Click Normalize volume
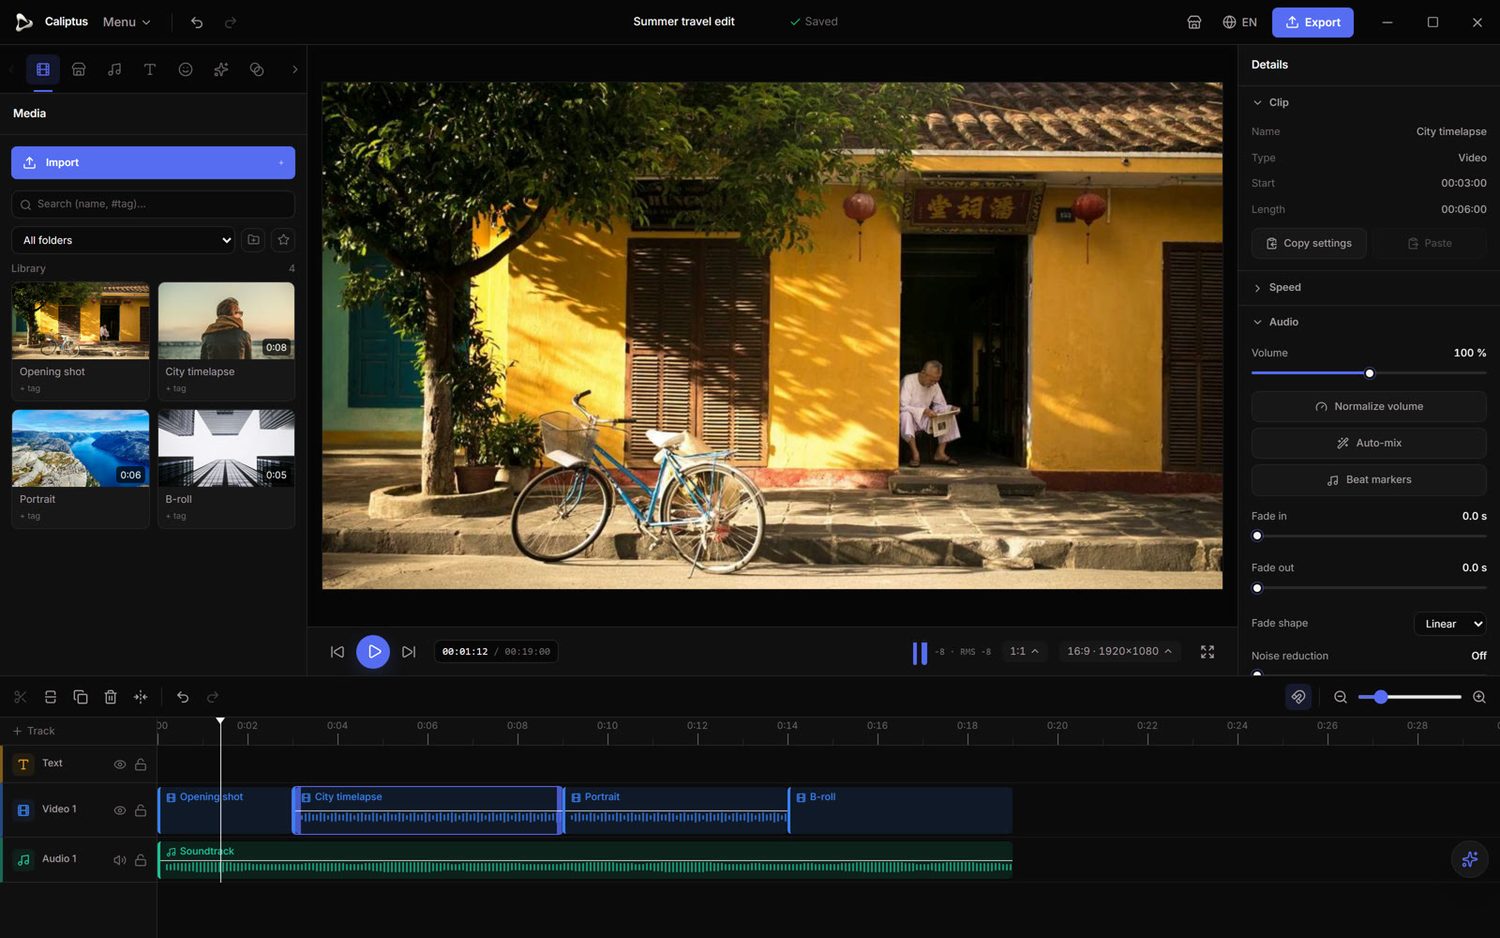 click(x=1369, y=406)
